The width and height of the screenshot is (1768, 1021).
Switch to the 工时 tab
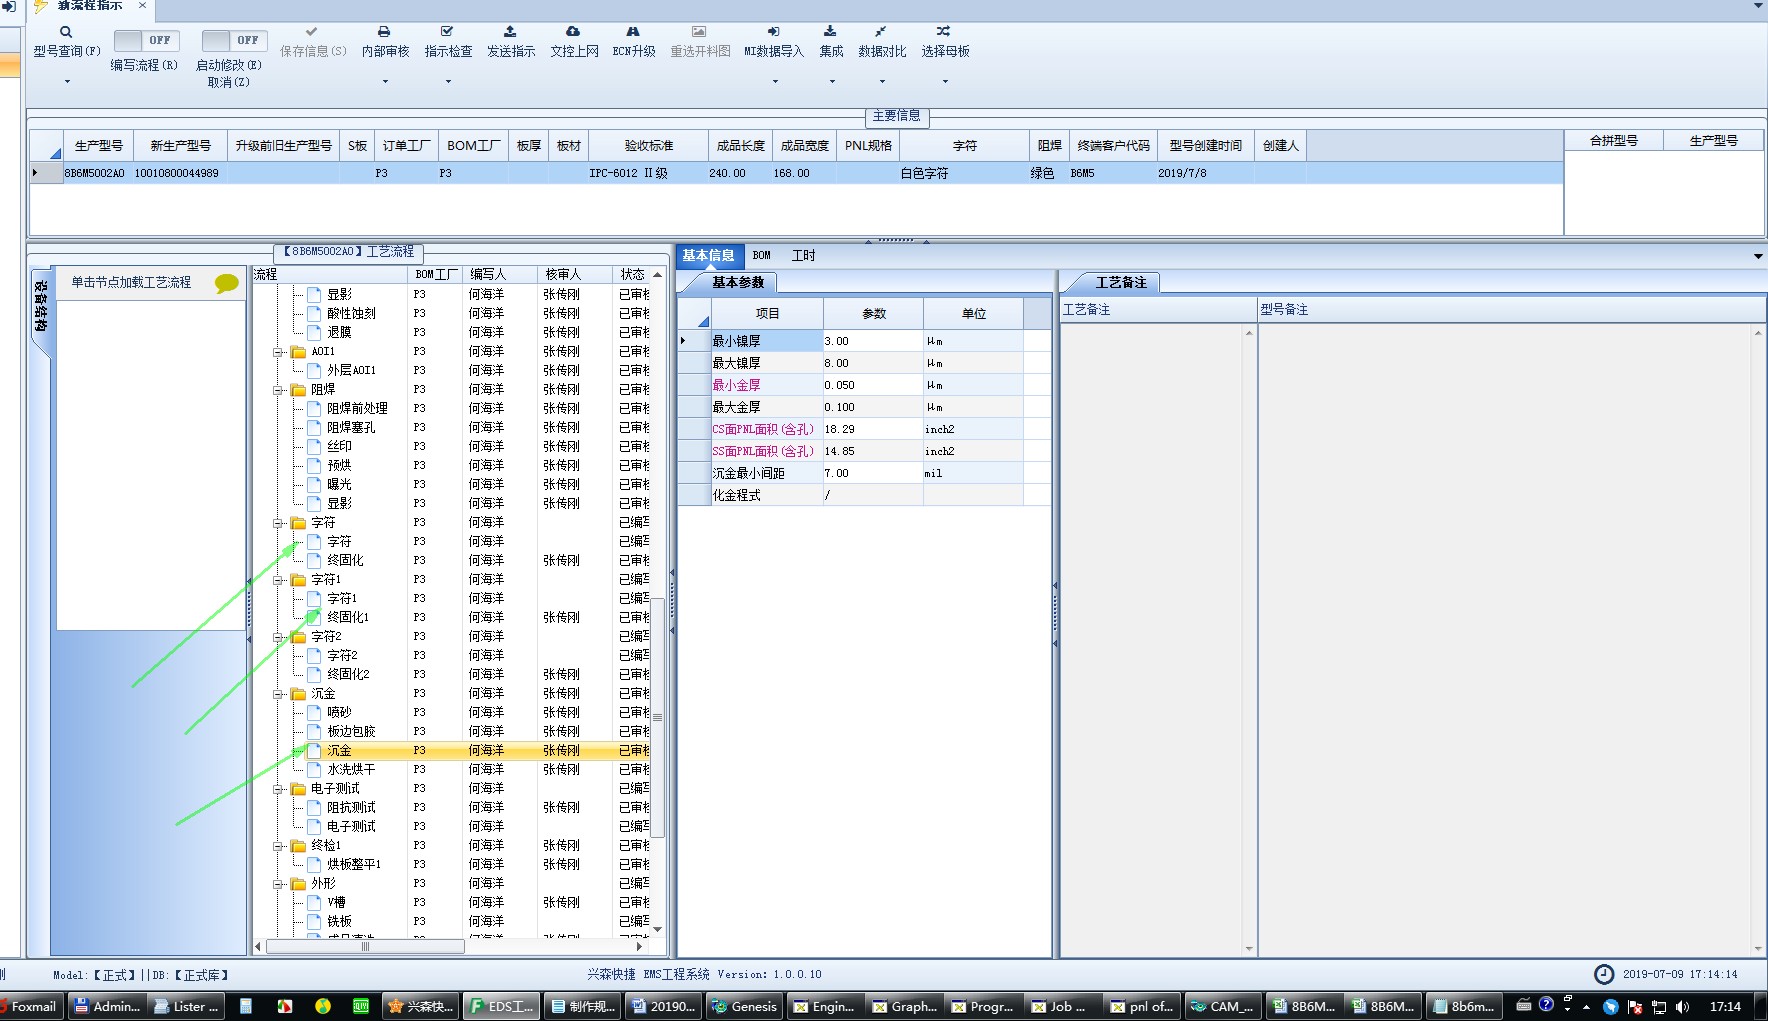pyautogui.click(x=803, y=256)
